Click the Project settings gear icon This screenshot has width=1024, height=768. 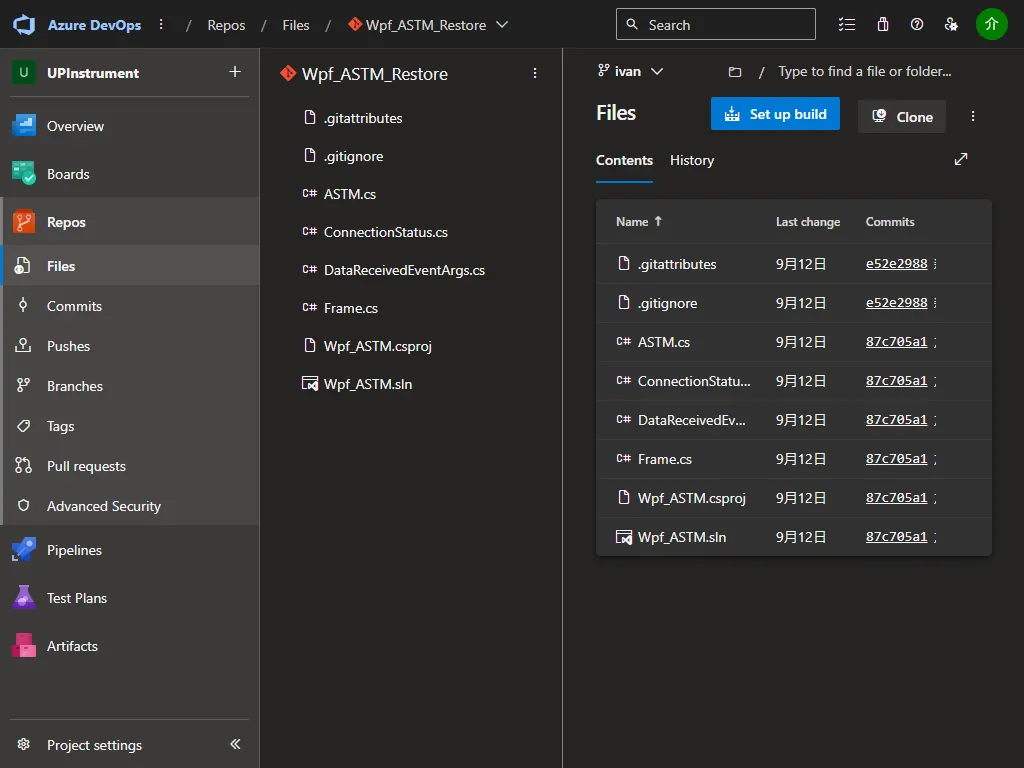click(24, 744)
